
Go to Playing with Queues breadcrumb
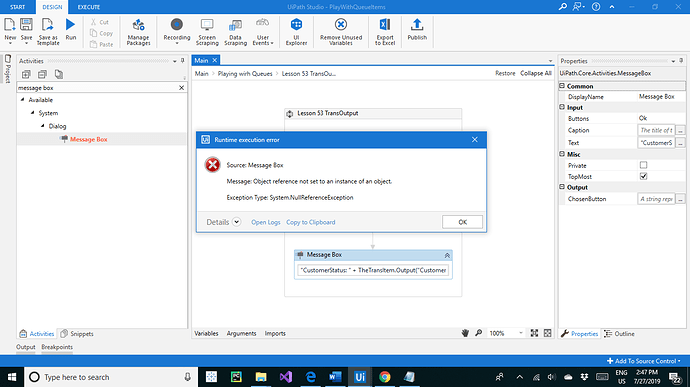click(x=245, y=74)
